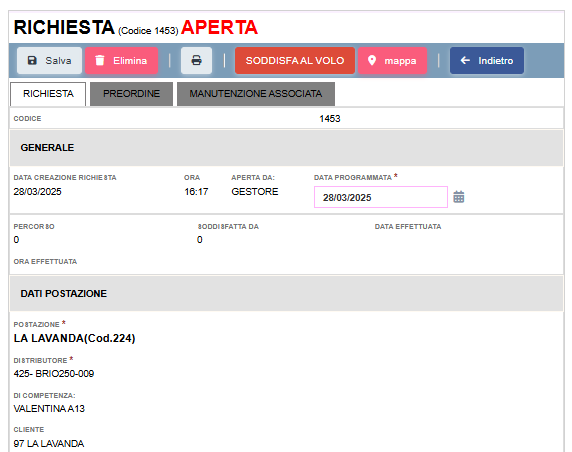Viewport: 572px width, 452px height.
Task: Save the request with Salva
Action: [49, 61]
